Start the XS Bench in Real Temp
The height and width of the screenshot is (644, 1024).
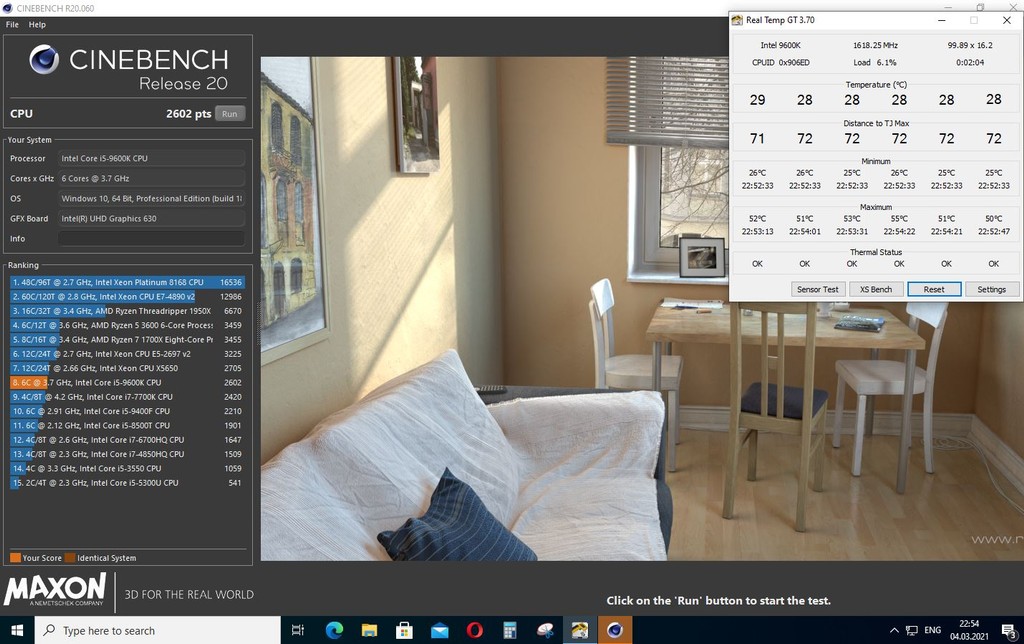(x=875, y=289)
